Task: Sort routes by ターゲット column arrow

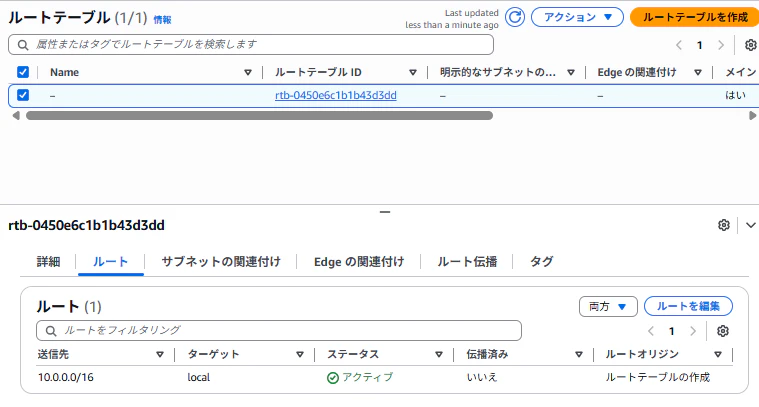Action: 300,355
